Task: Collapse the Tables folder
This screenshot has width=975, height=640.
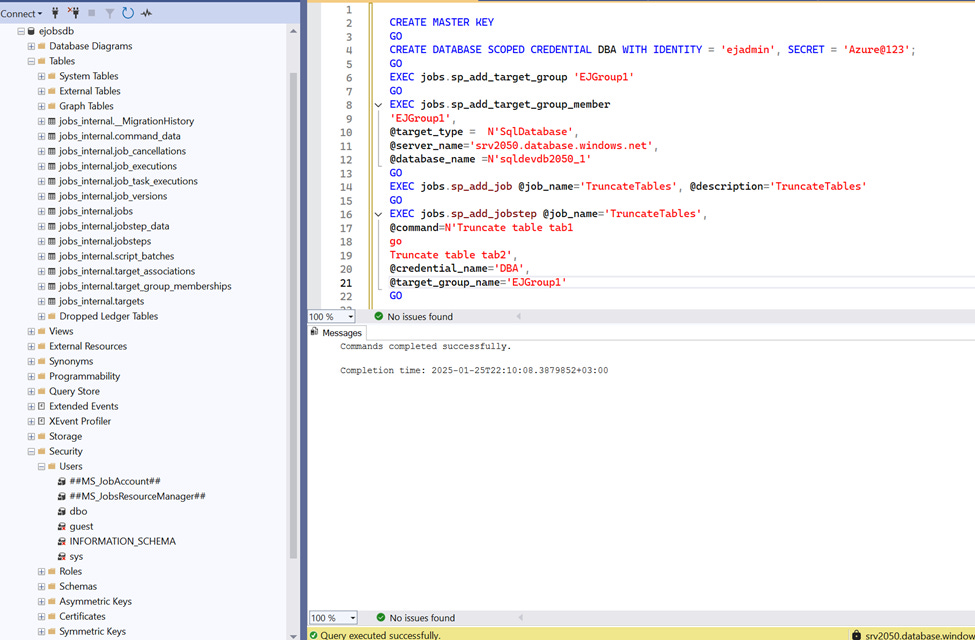Action: [x=31, y=61]
